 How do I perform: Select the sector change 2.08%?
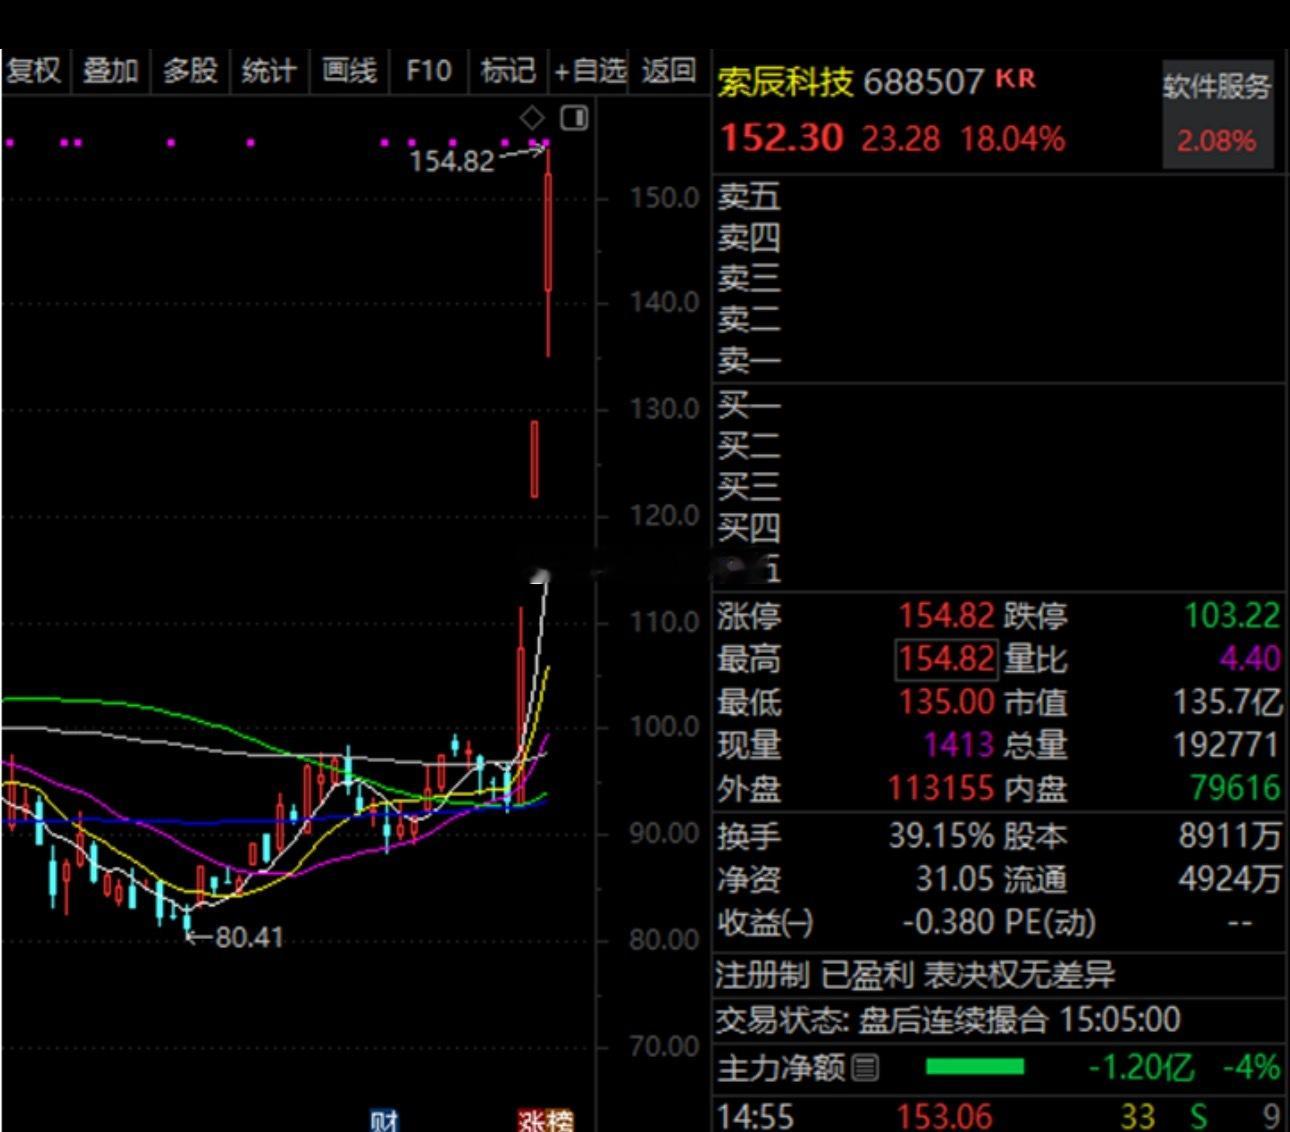(x=1216, y=140)
